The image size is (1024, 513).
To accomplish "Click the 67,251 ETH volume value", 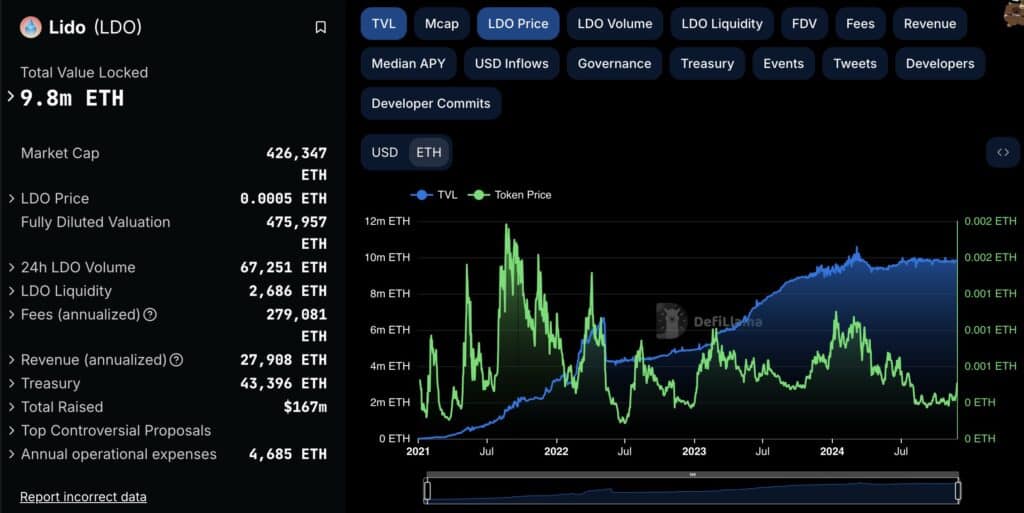I will pyautogui.click(x=283, y=268).
